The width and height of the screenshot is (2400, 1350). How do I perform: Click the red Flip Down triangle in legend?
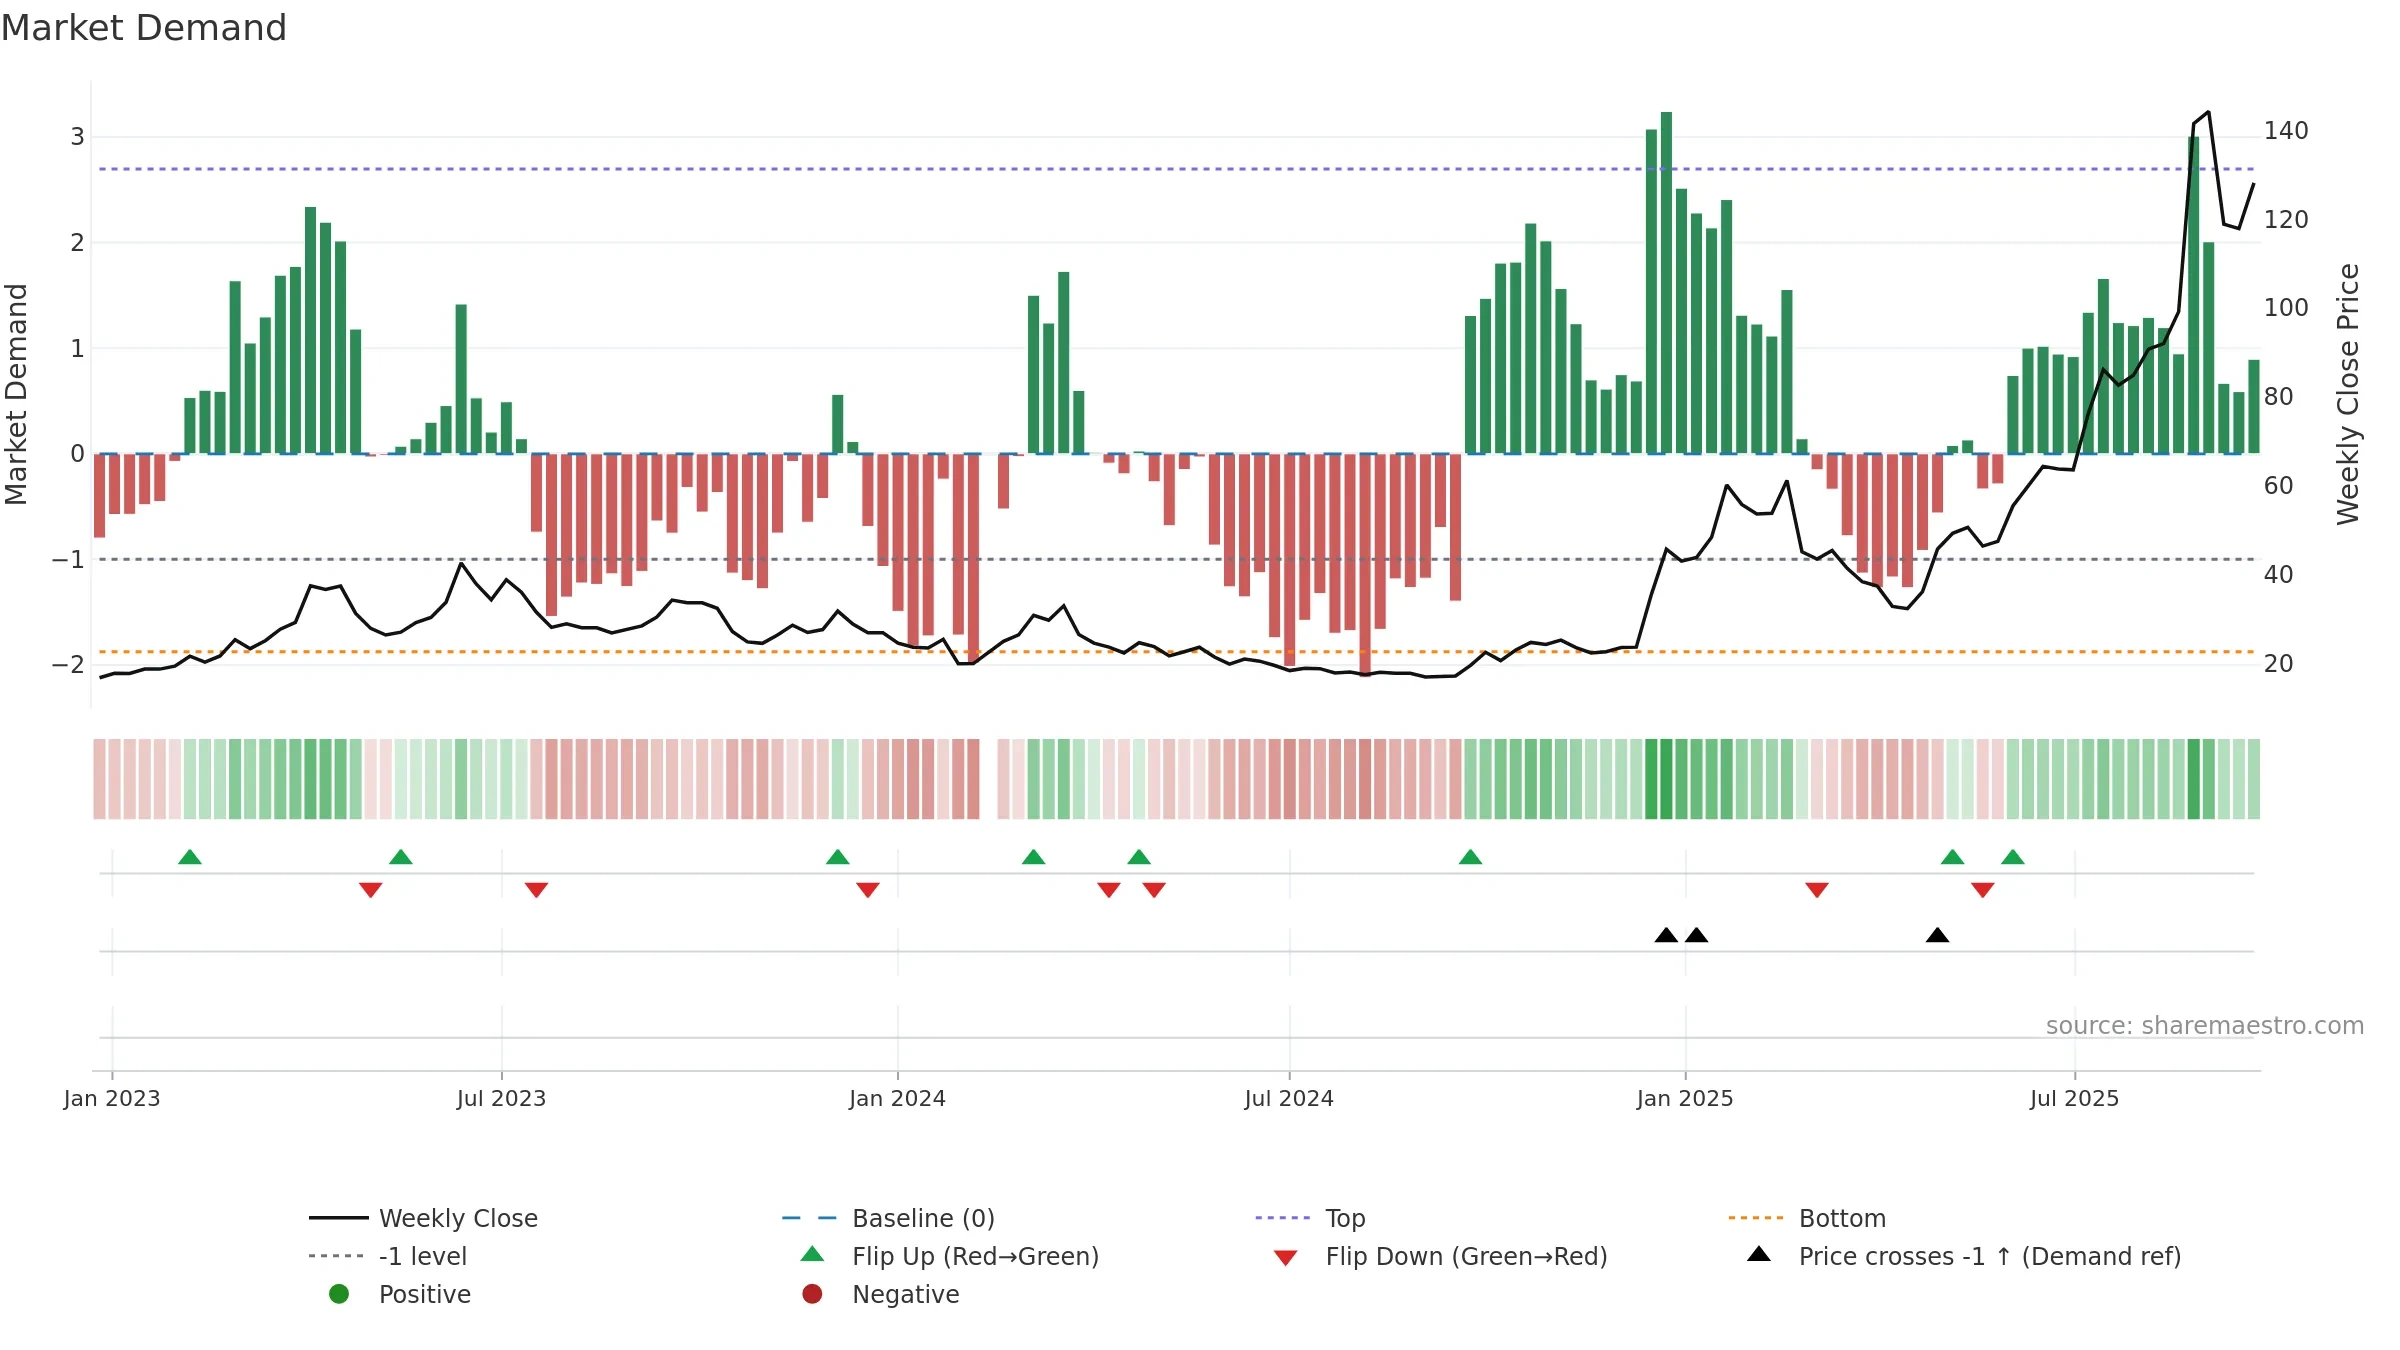click(1286, 1258)
